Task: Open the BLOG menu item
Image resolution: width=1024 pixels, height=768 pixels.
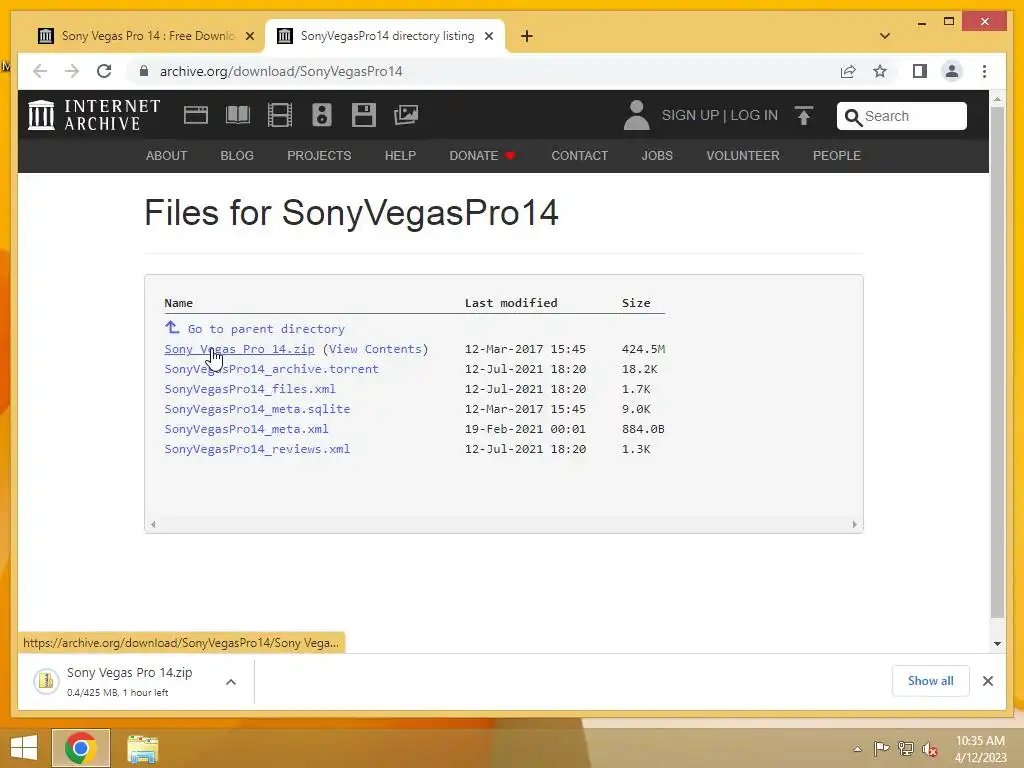Action: click(x=237, y=156)
